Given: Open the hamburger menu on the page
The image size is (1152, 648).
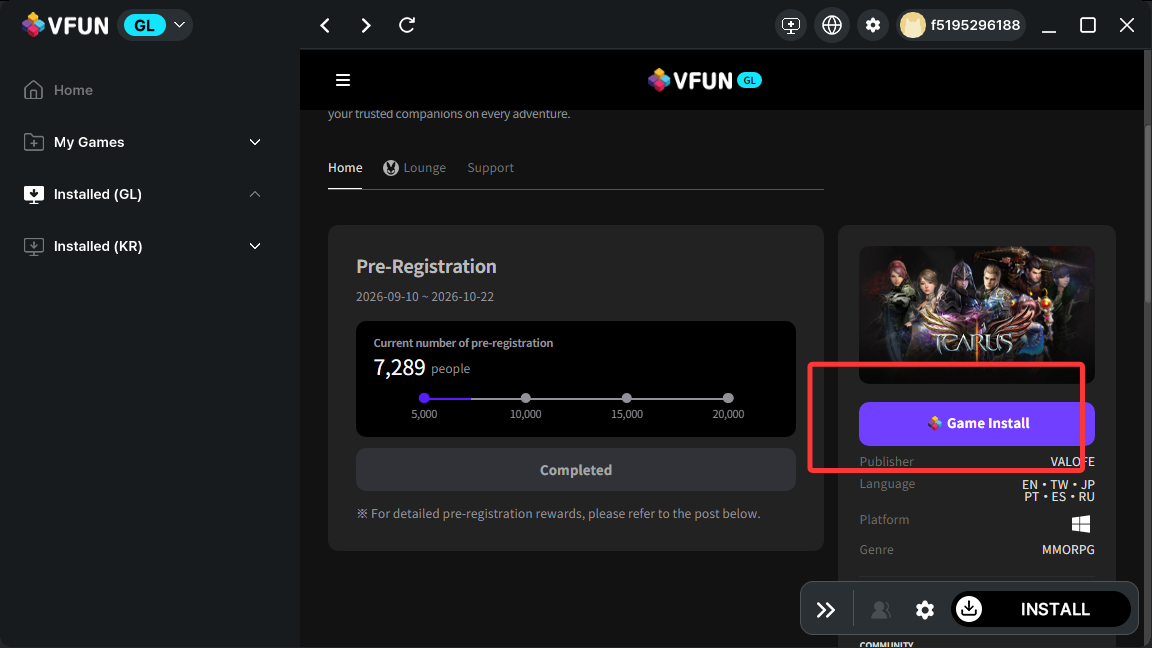Looking at the screenshot, I should point(343,80).
